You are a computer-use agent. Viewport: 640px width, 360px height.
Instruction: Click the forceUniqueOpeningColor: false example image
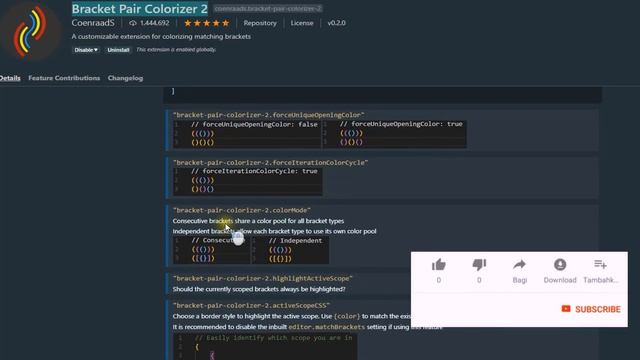point(247,134)
